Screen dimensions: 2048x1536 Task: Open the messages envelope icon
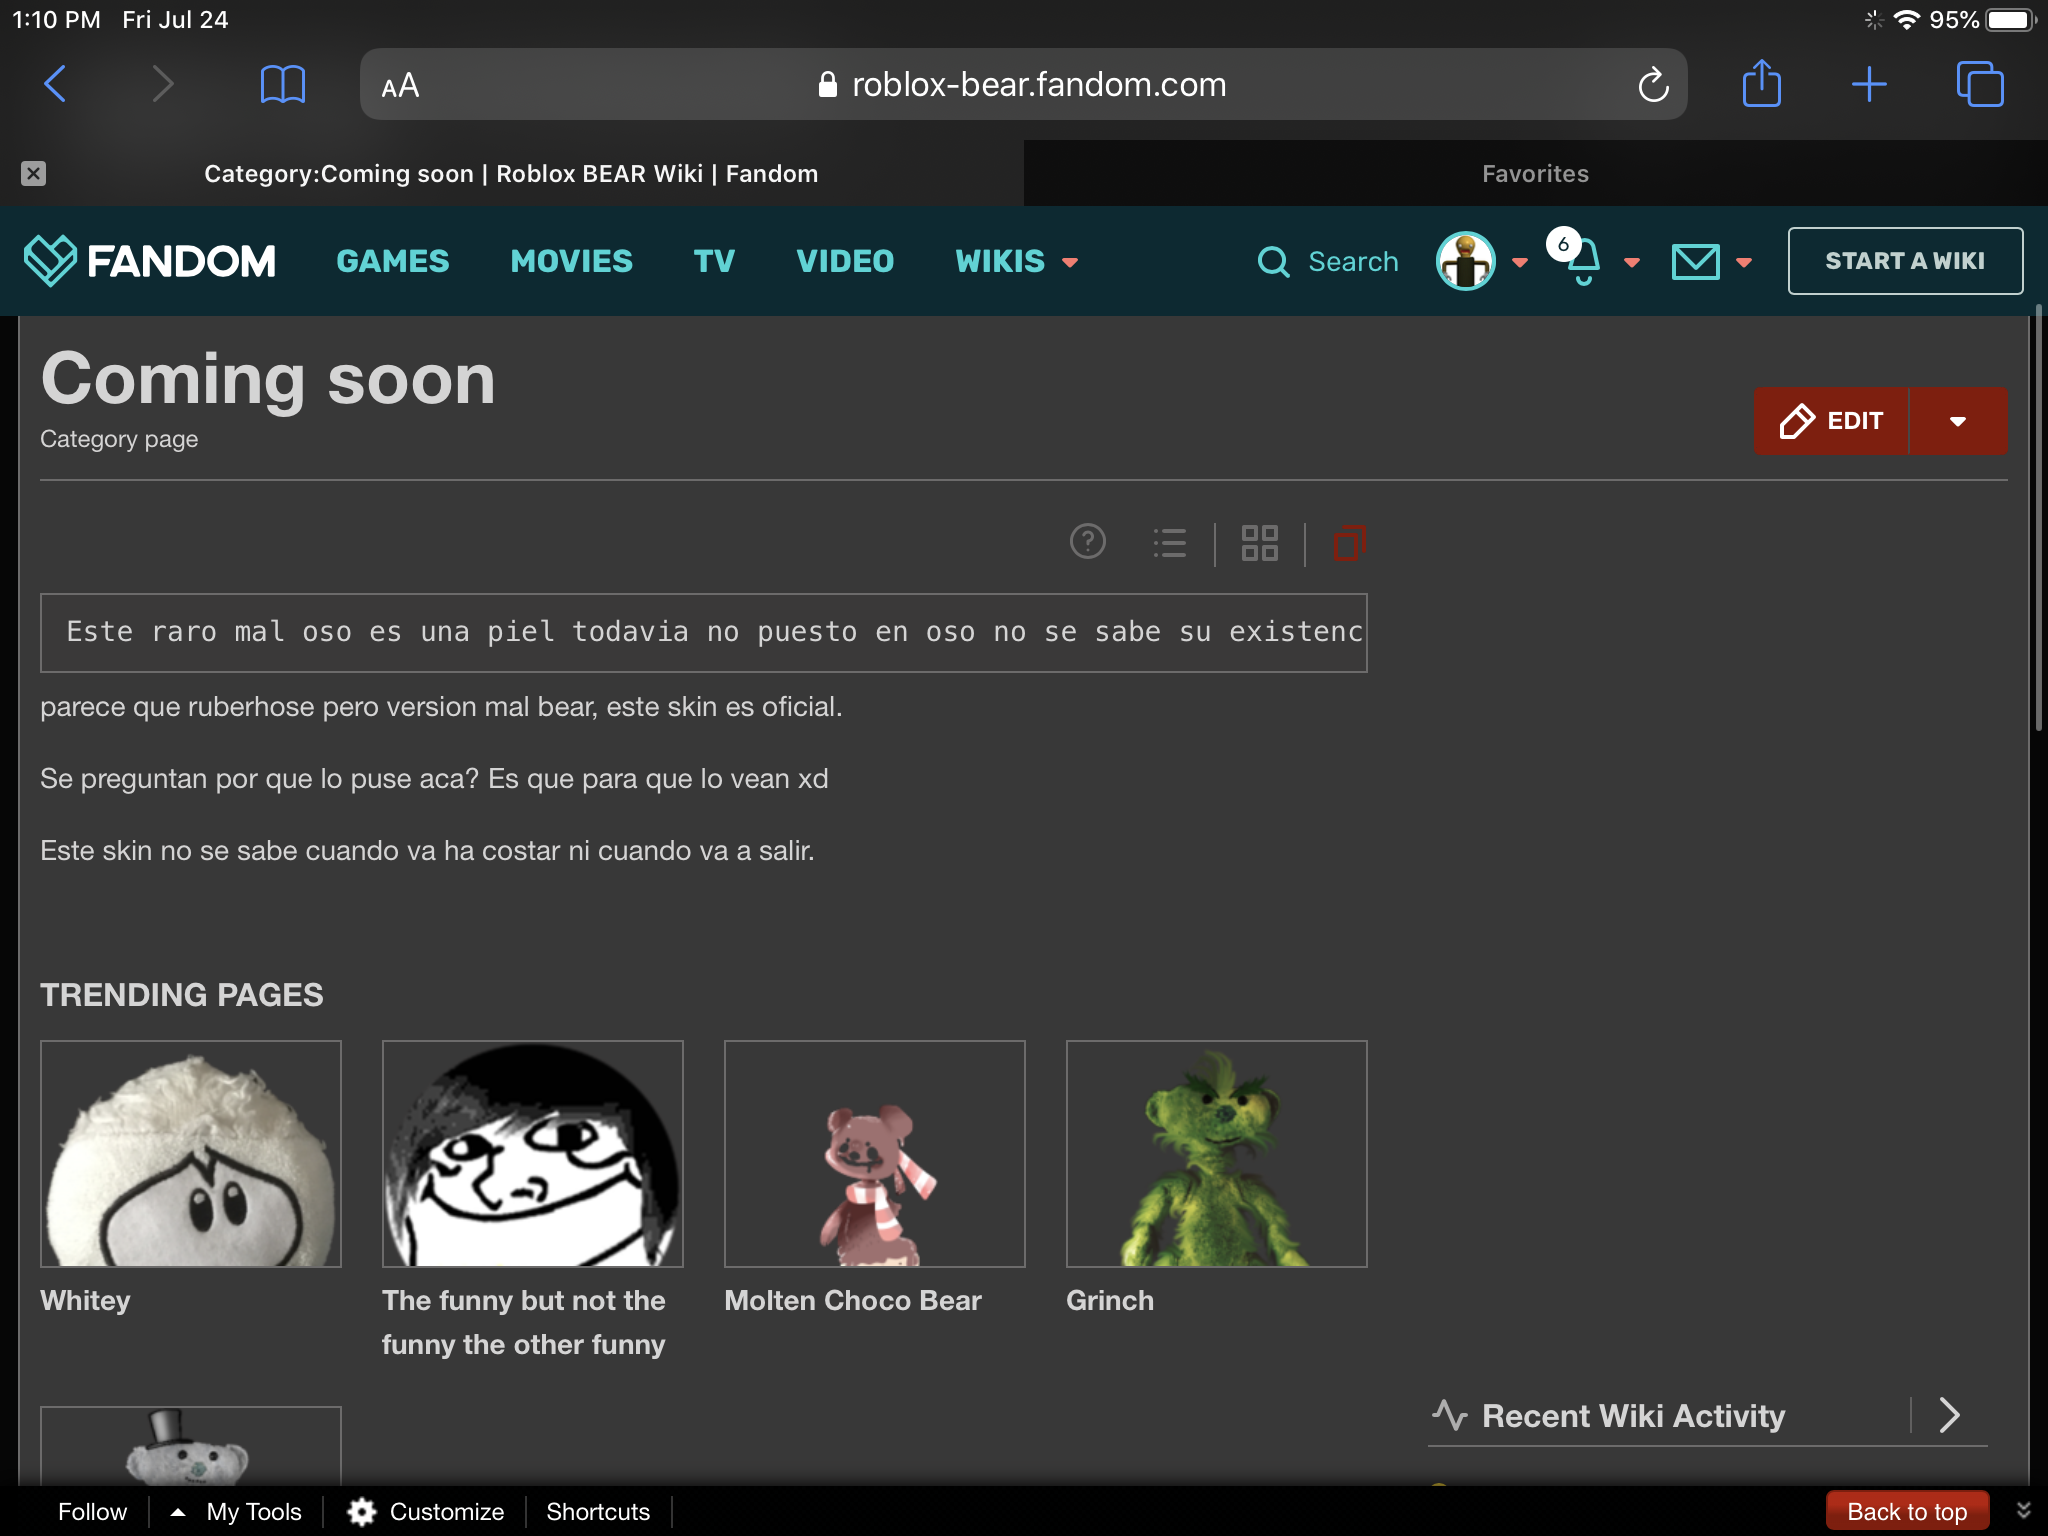[x=1696, y=262]
